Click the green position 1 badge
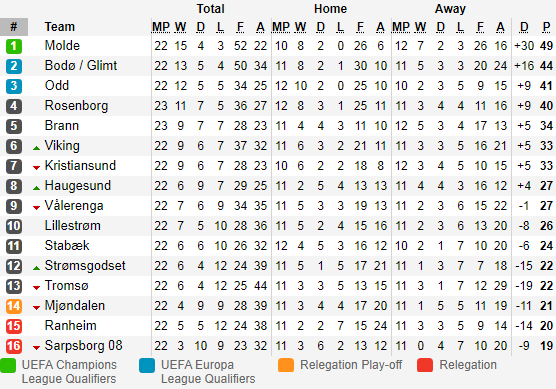The image size is (556, 389). (x=14, y=46)
